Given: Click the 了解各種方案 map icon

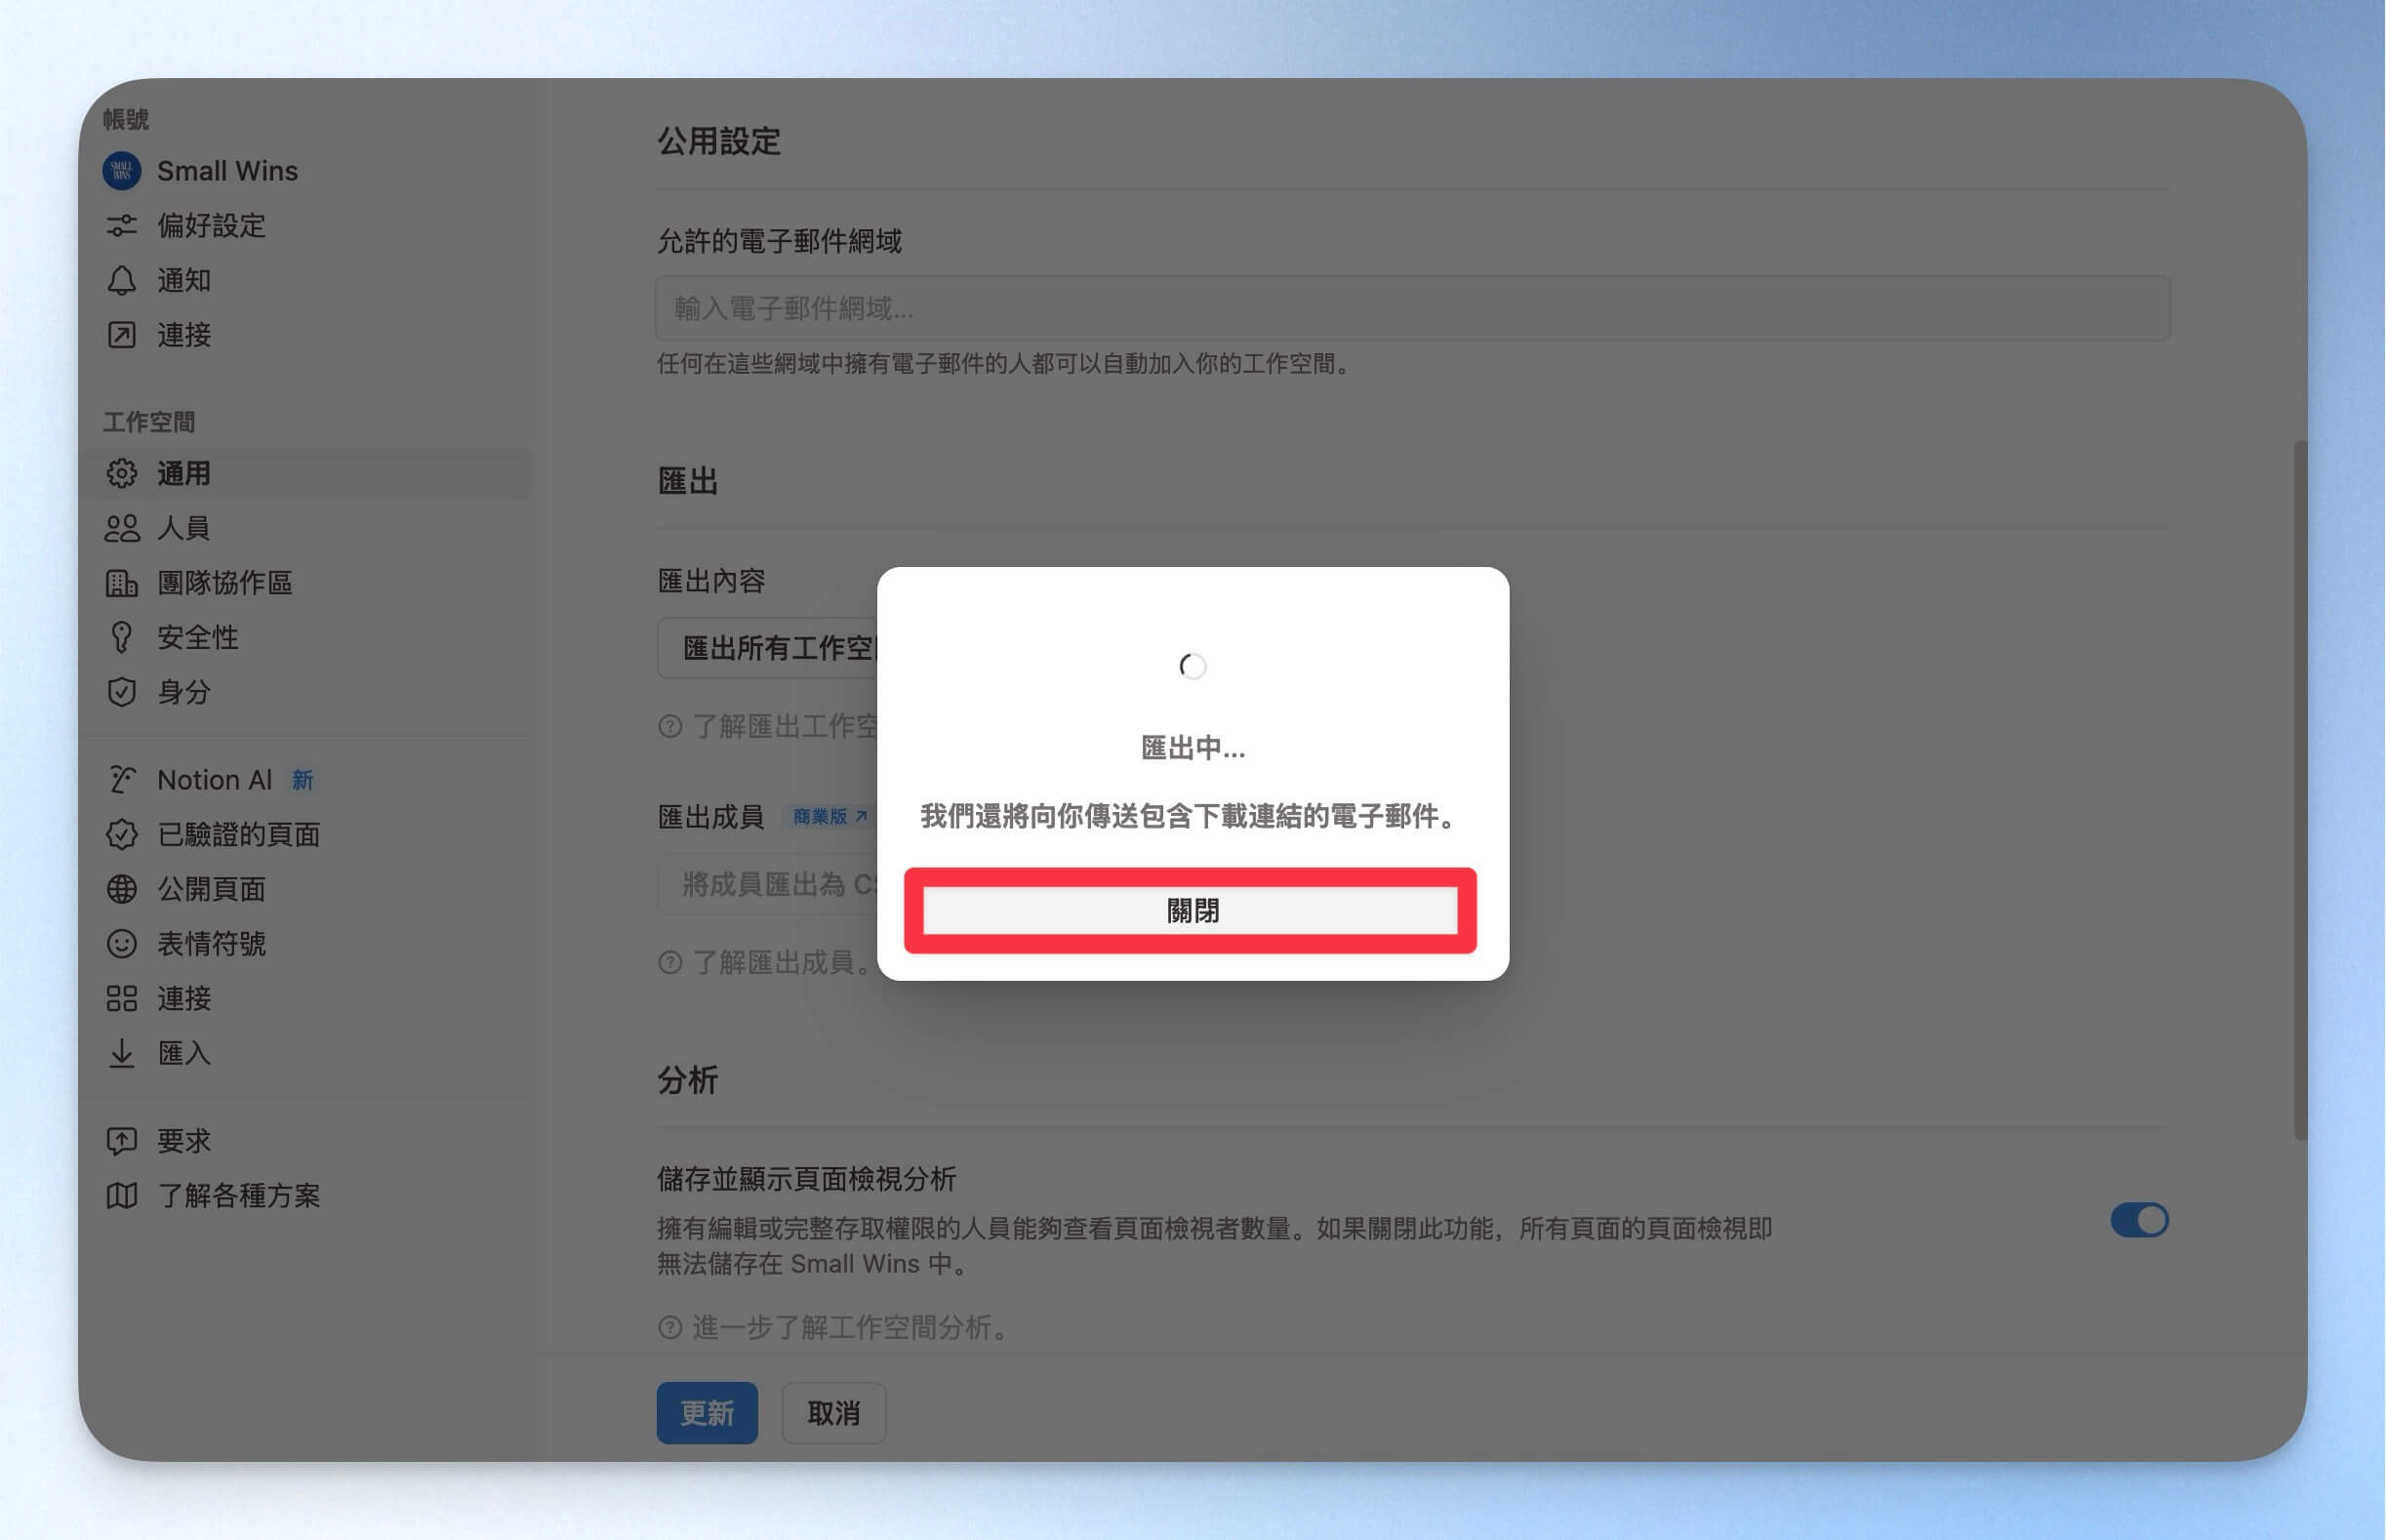Looking at the screenshot, I should click(x=121, y=1196).
